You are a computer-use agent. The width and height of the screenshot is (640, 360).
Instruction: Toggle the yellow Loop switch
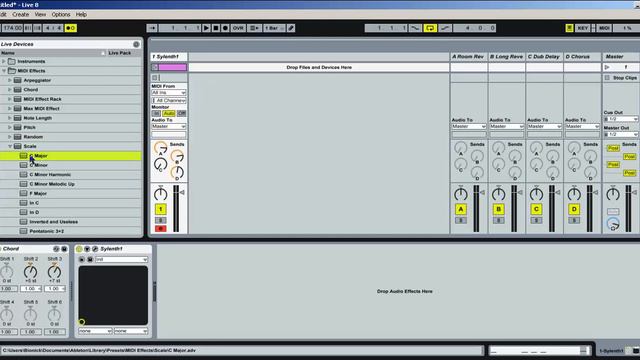(x=430, y=28)
